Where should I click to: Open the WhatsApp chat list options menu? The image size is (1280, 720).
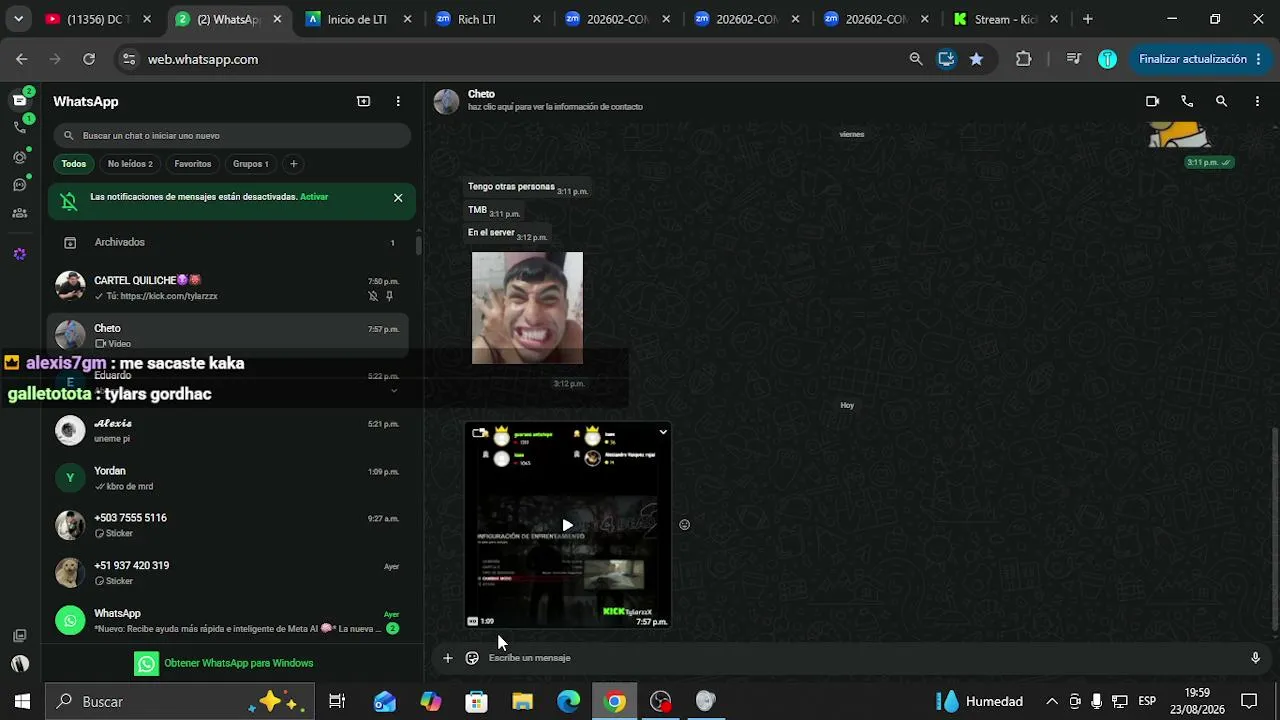[398, 101]
